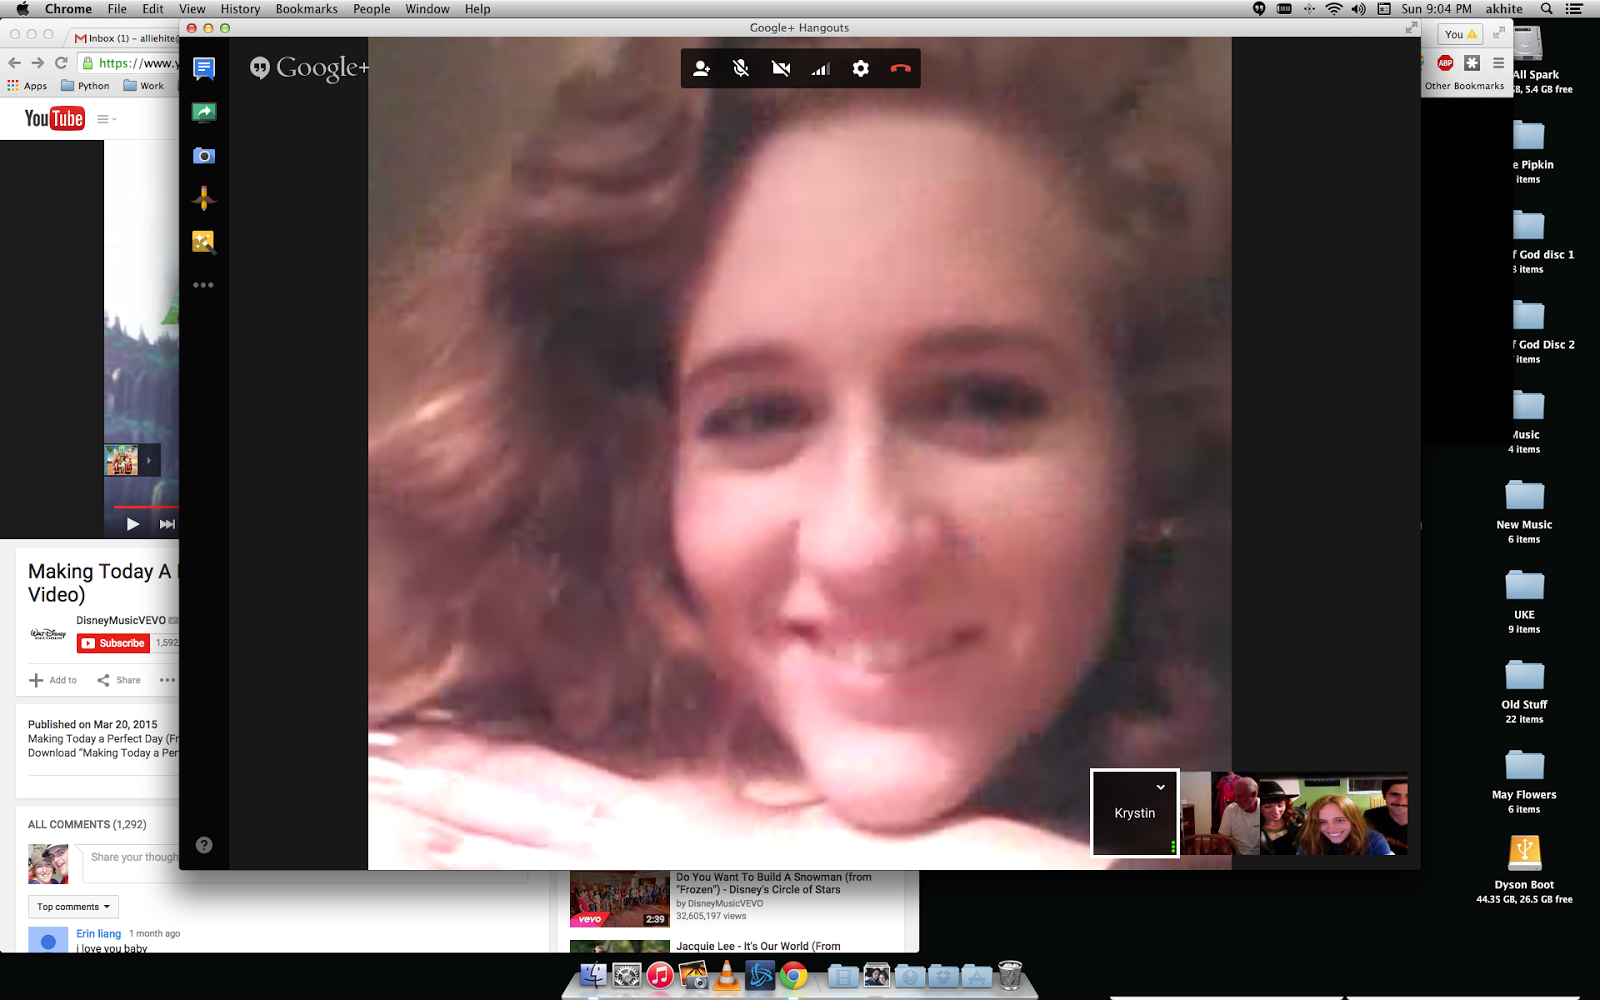The width and height of the screenshot is (1600, 1000).
Task: Open Do You Want To Build A Snowman video
Action: click(773, 884)
